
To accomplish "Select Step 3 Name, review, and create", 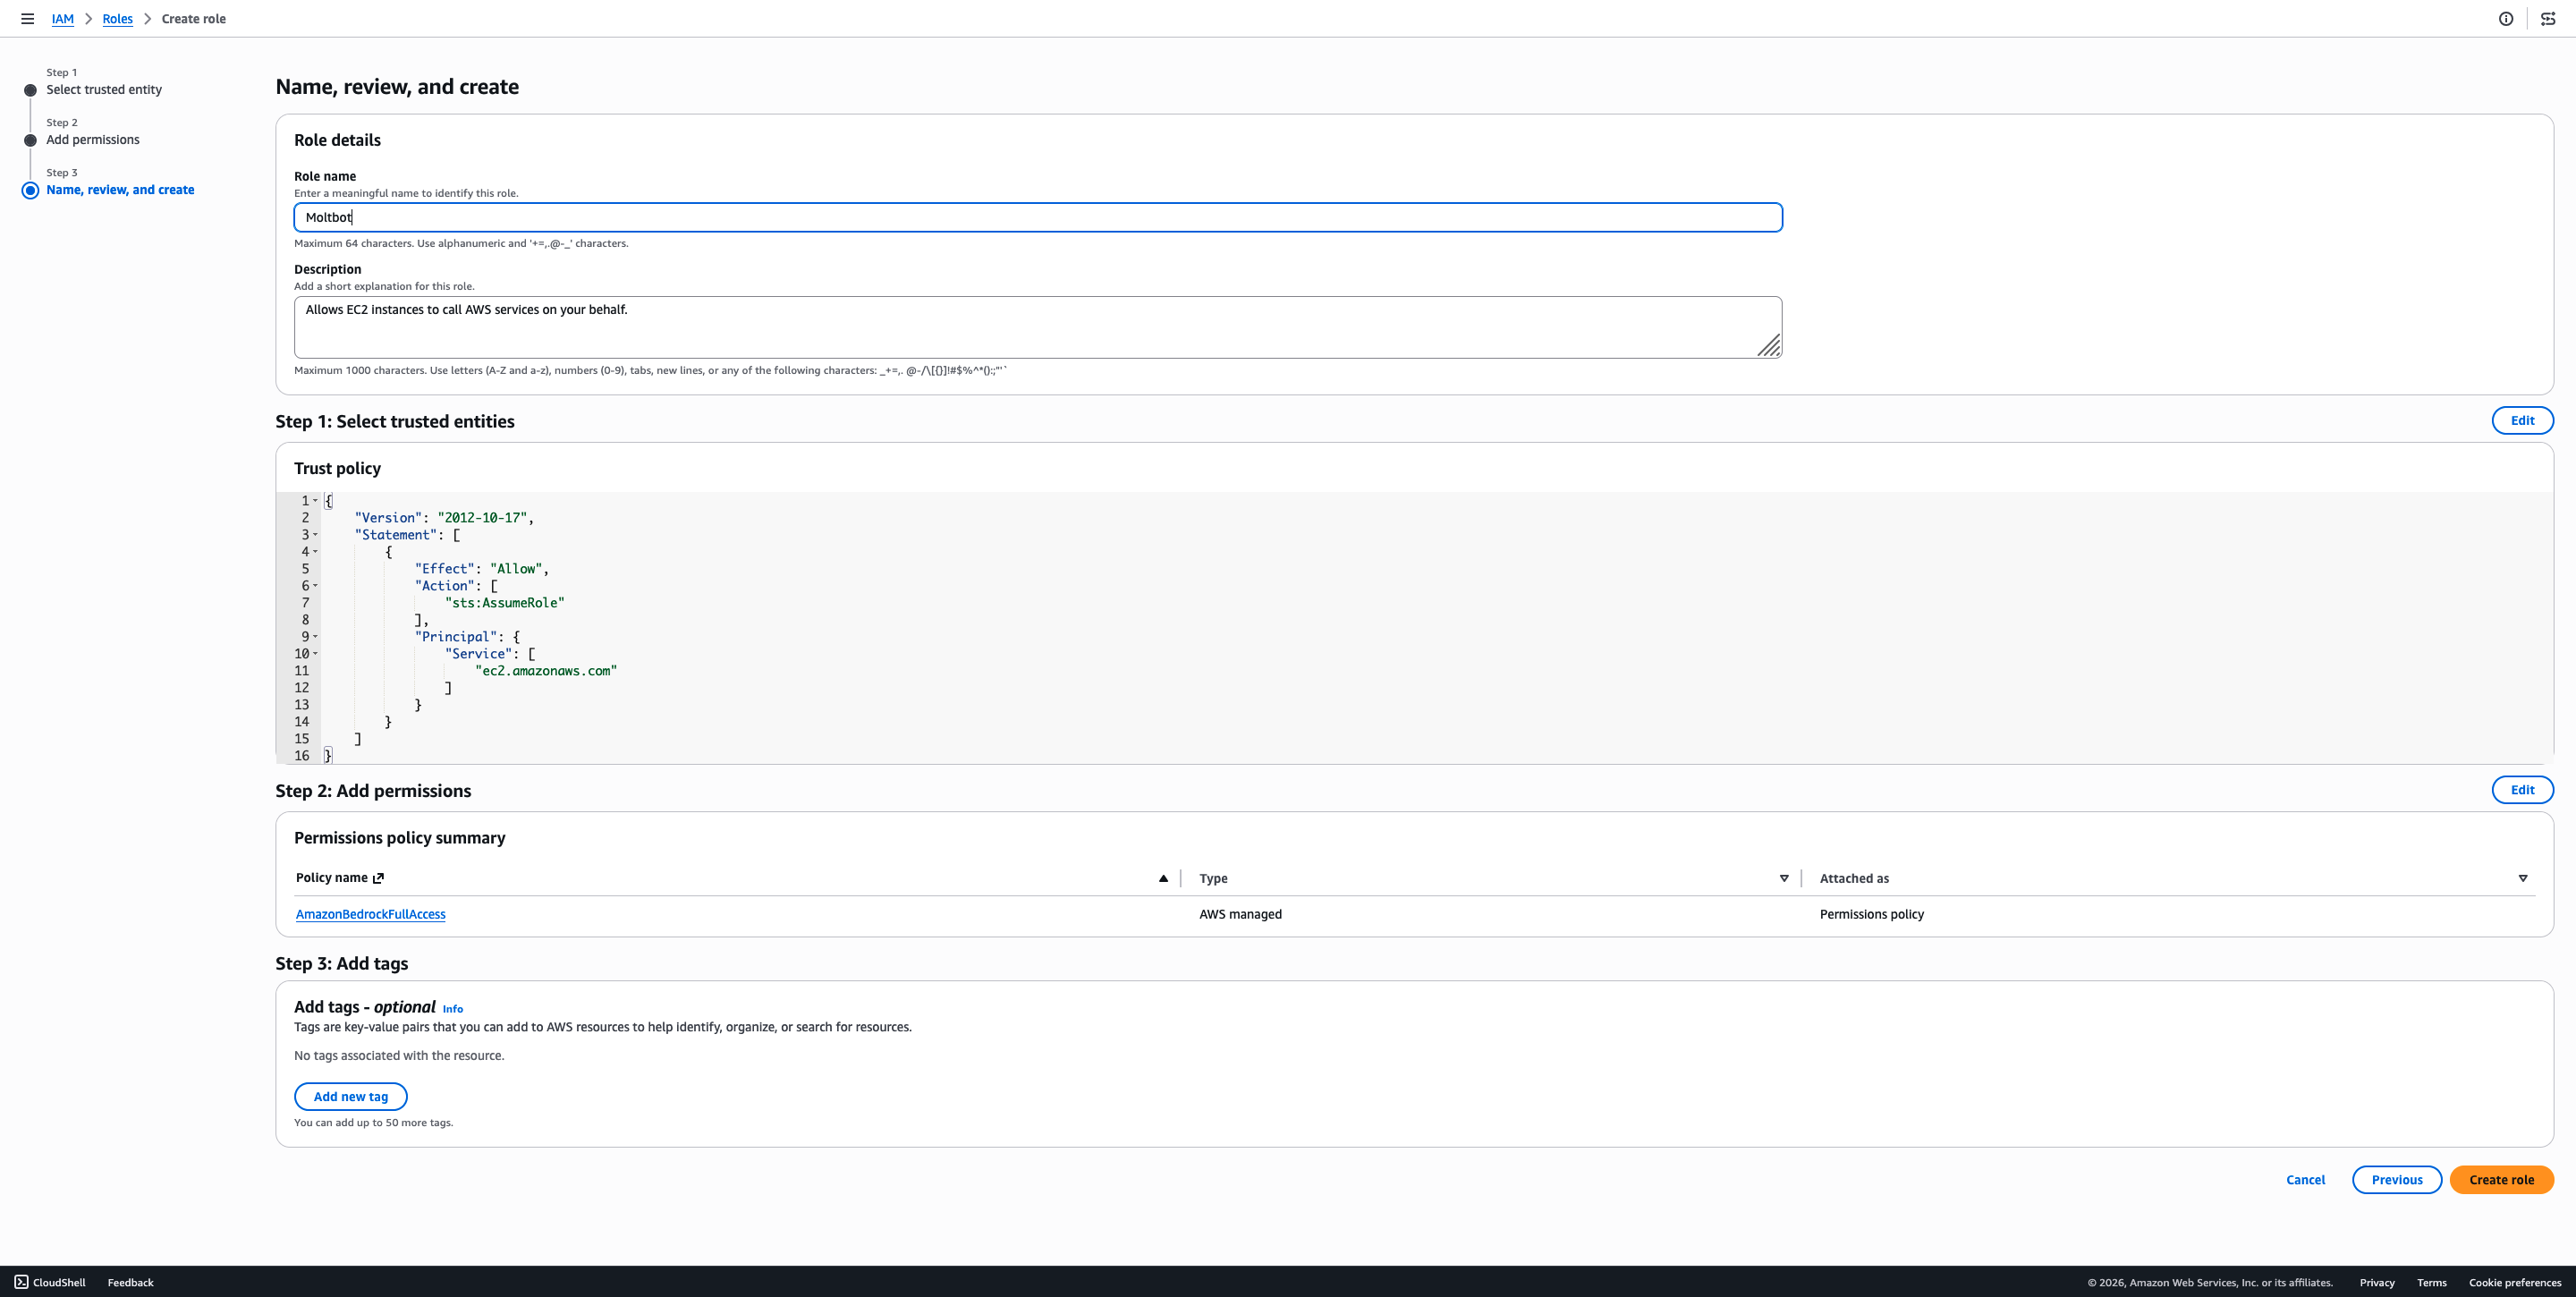I will (120, 190).
